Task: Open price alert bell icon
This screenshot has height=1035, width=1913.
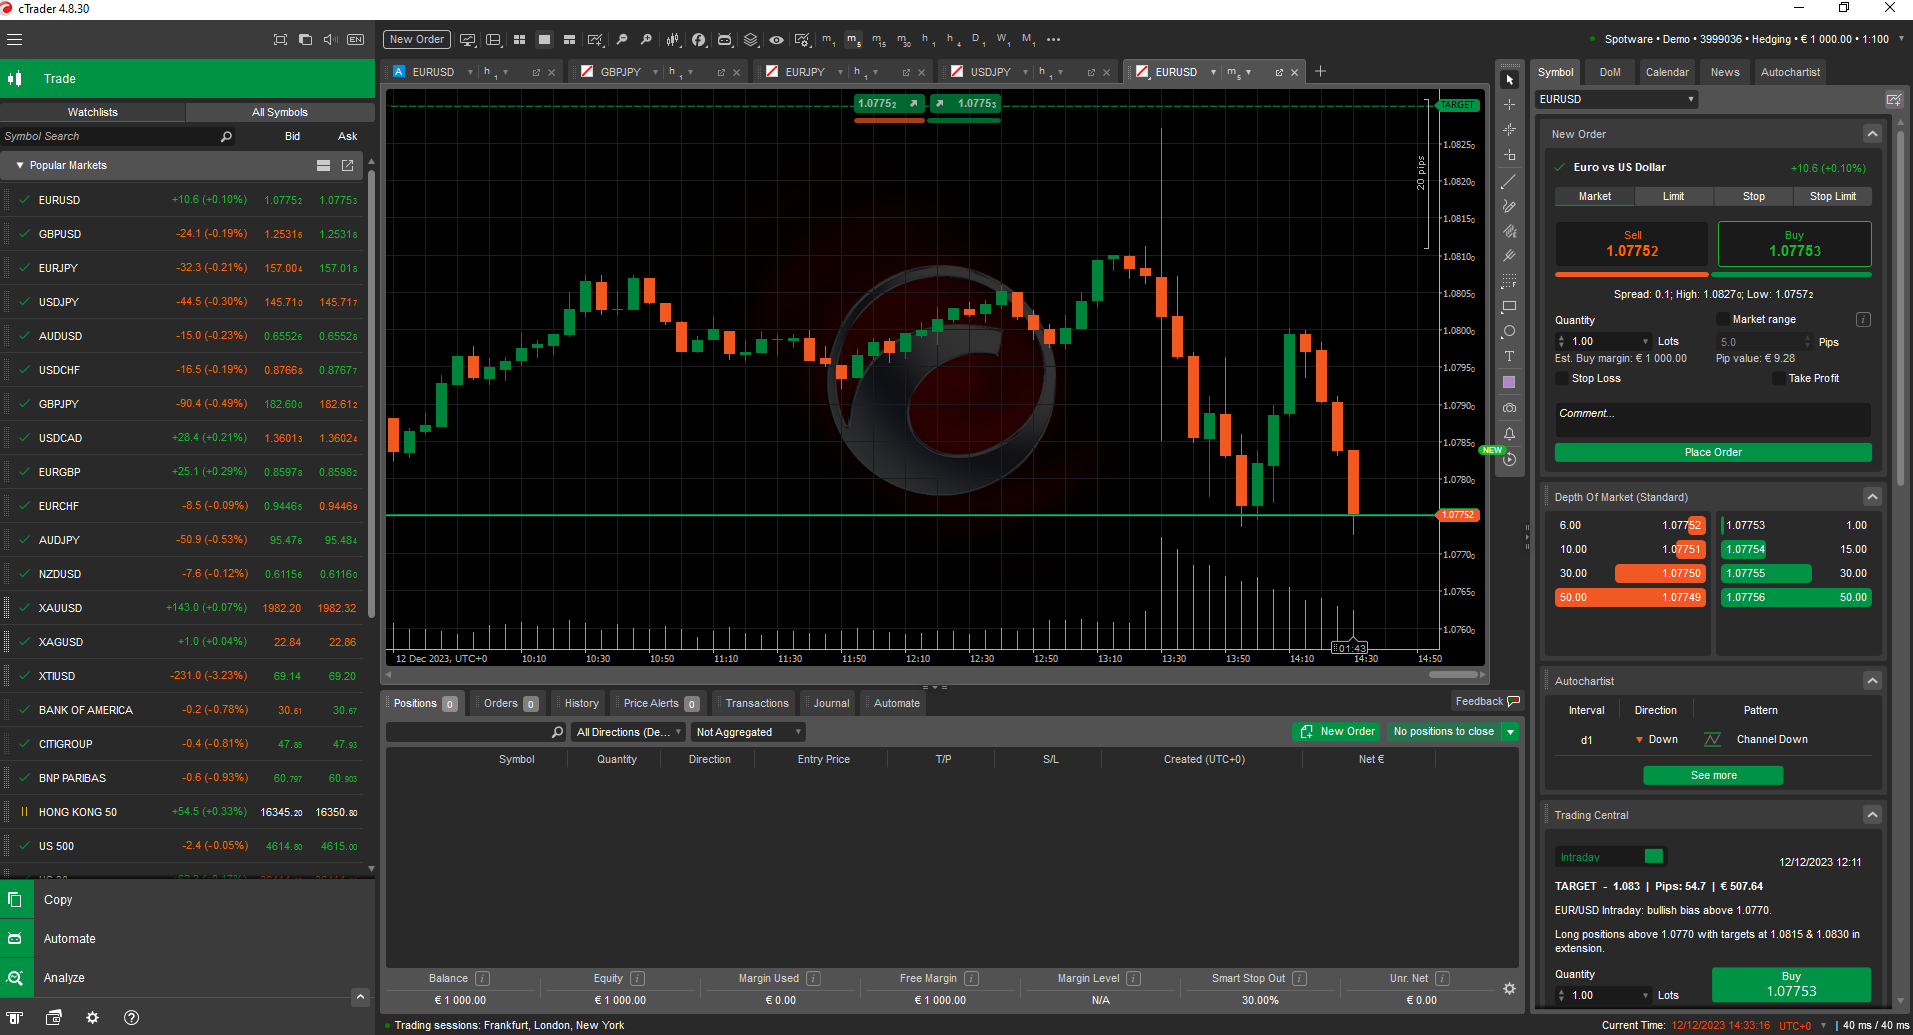Action: 1509,434
